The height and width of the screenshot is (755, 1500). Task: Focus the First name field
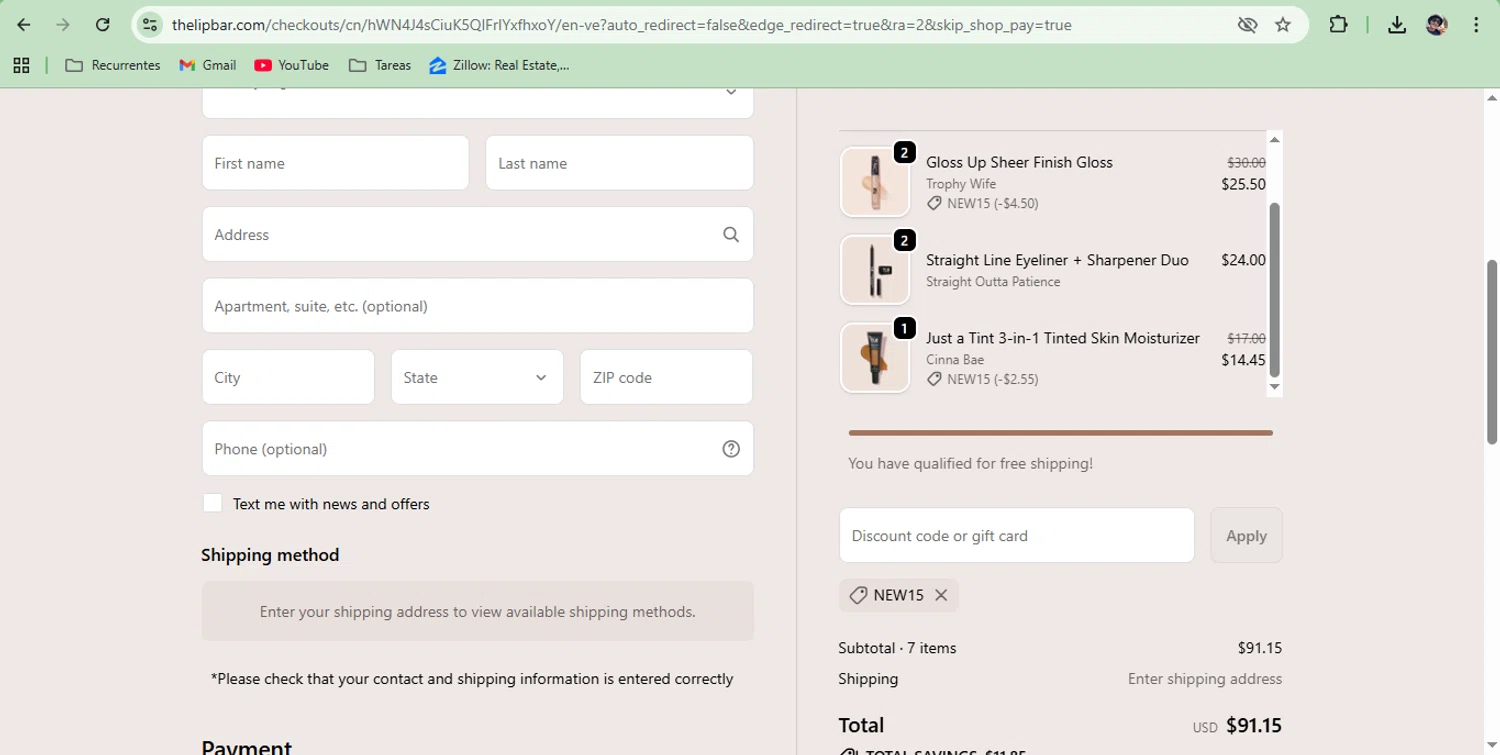[x=335, y=163]
